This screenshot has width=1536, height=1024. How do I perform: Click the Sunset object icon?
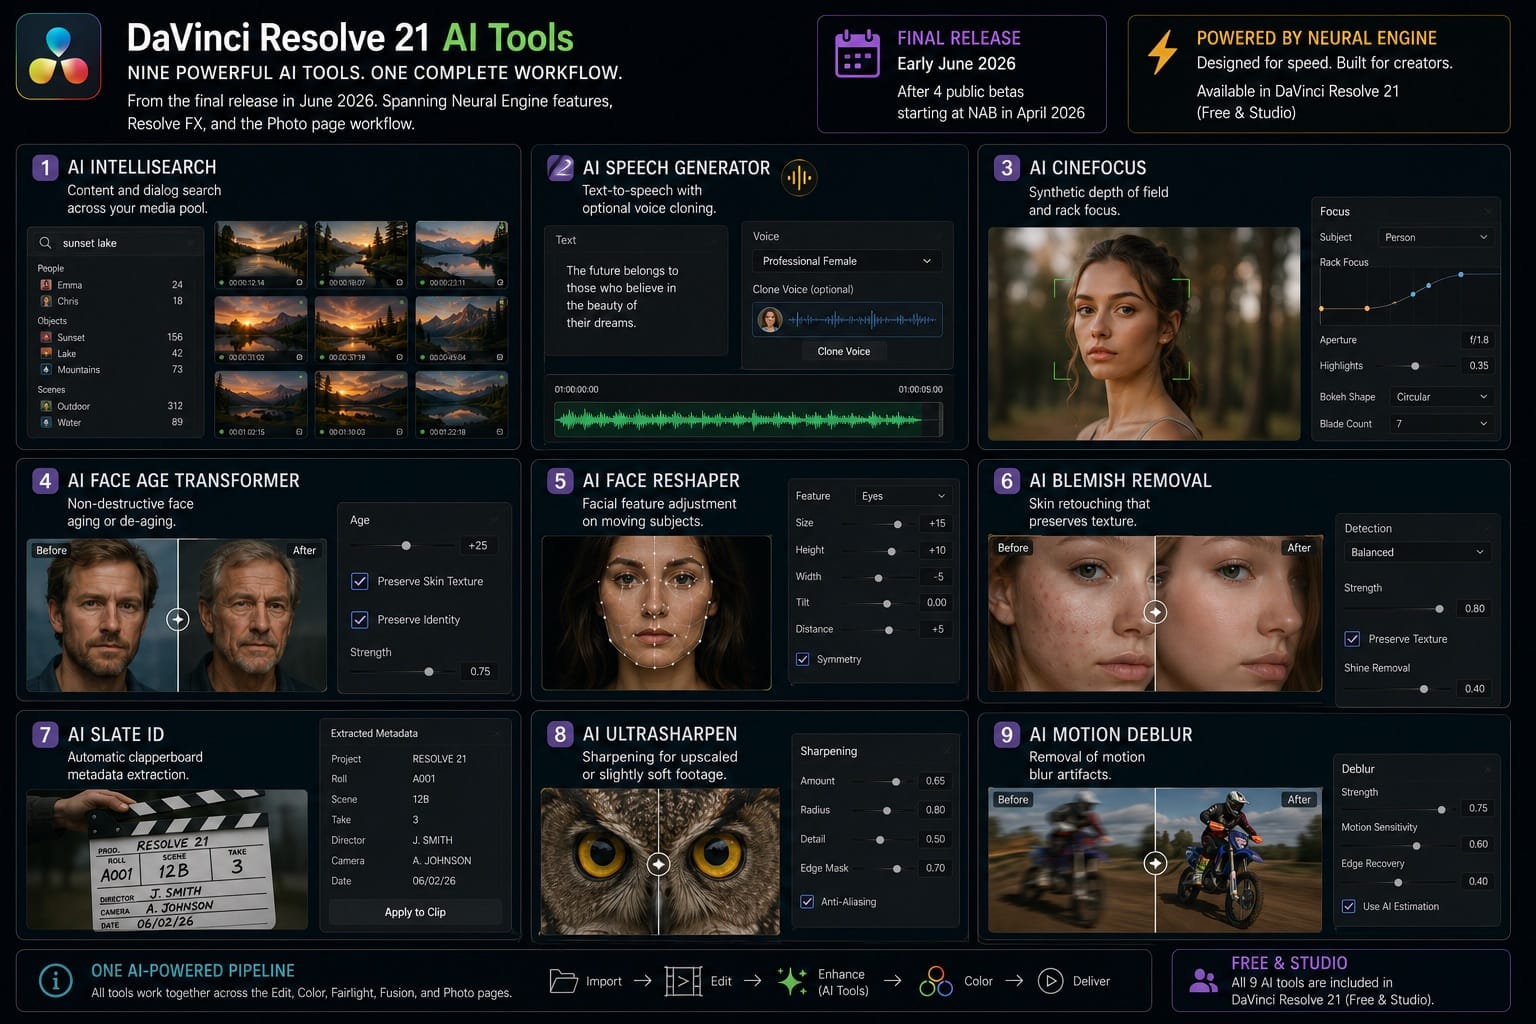pyautogui.click(x=46, y=337)
